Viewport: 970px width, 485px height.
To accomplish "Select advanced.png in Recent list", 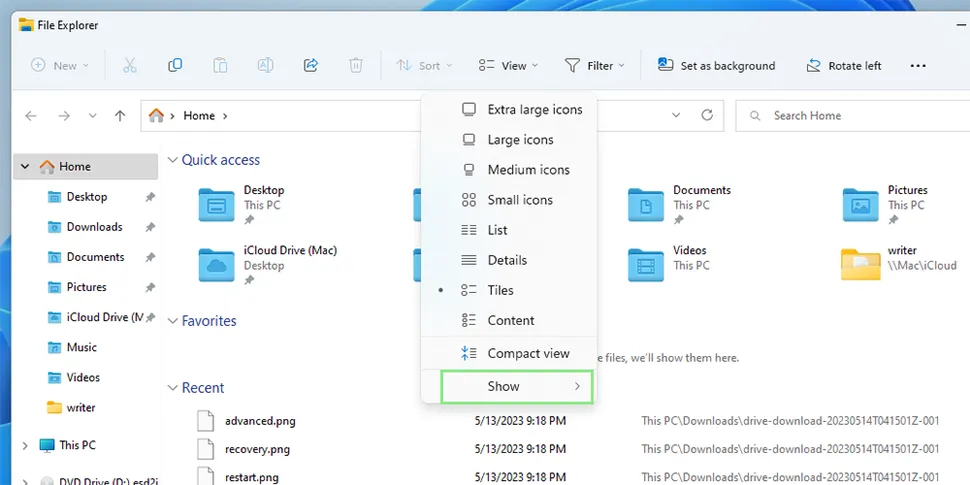I will coord(260,421).
